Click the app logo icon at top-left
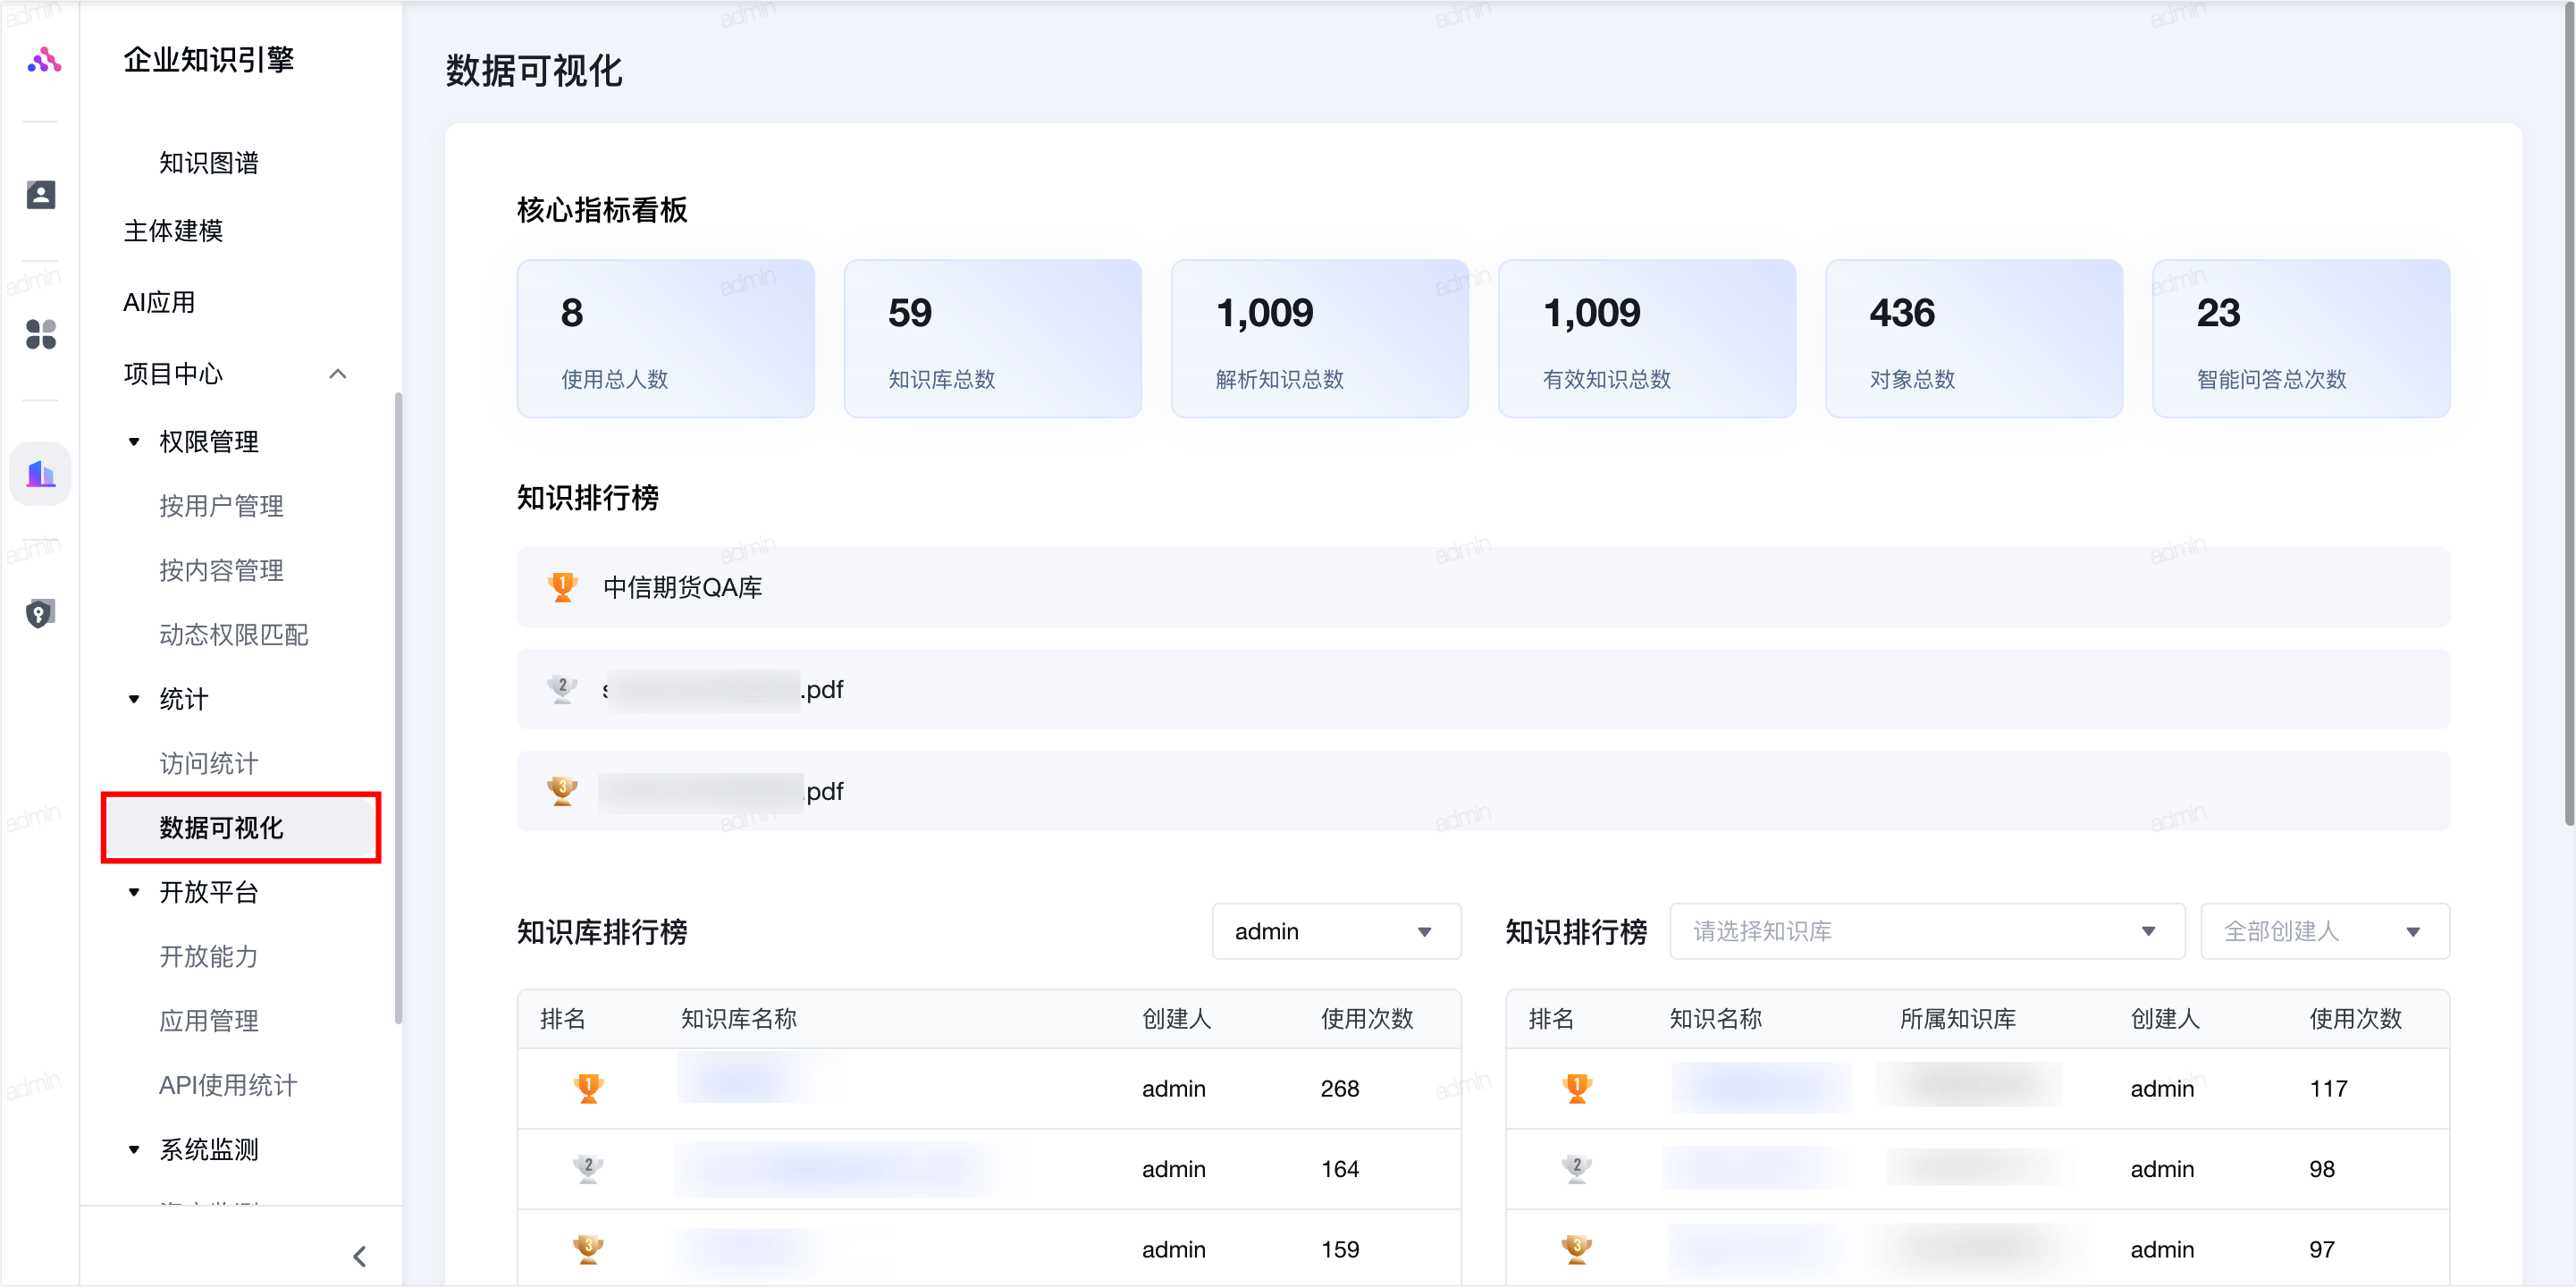Image resolution: width=2576 pixels, height=1287 pixels. (x=43, y=61)
